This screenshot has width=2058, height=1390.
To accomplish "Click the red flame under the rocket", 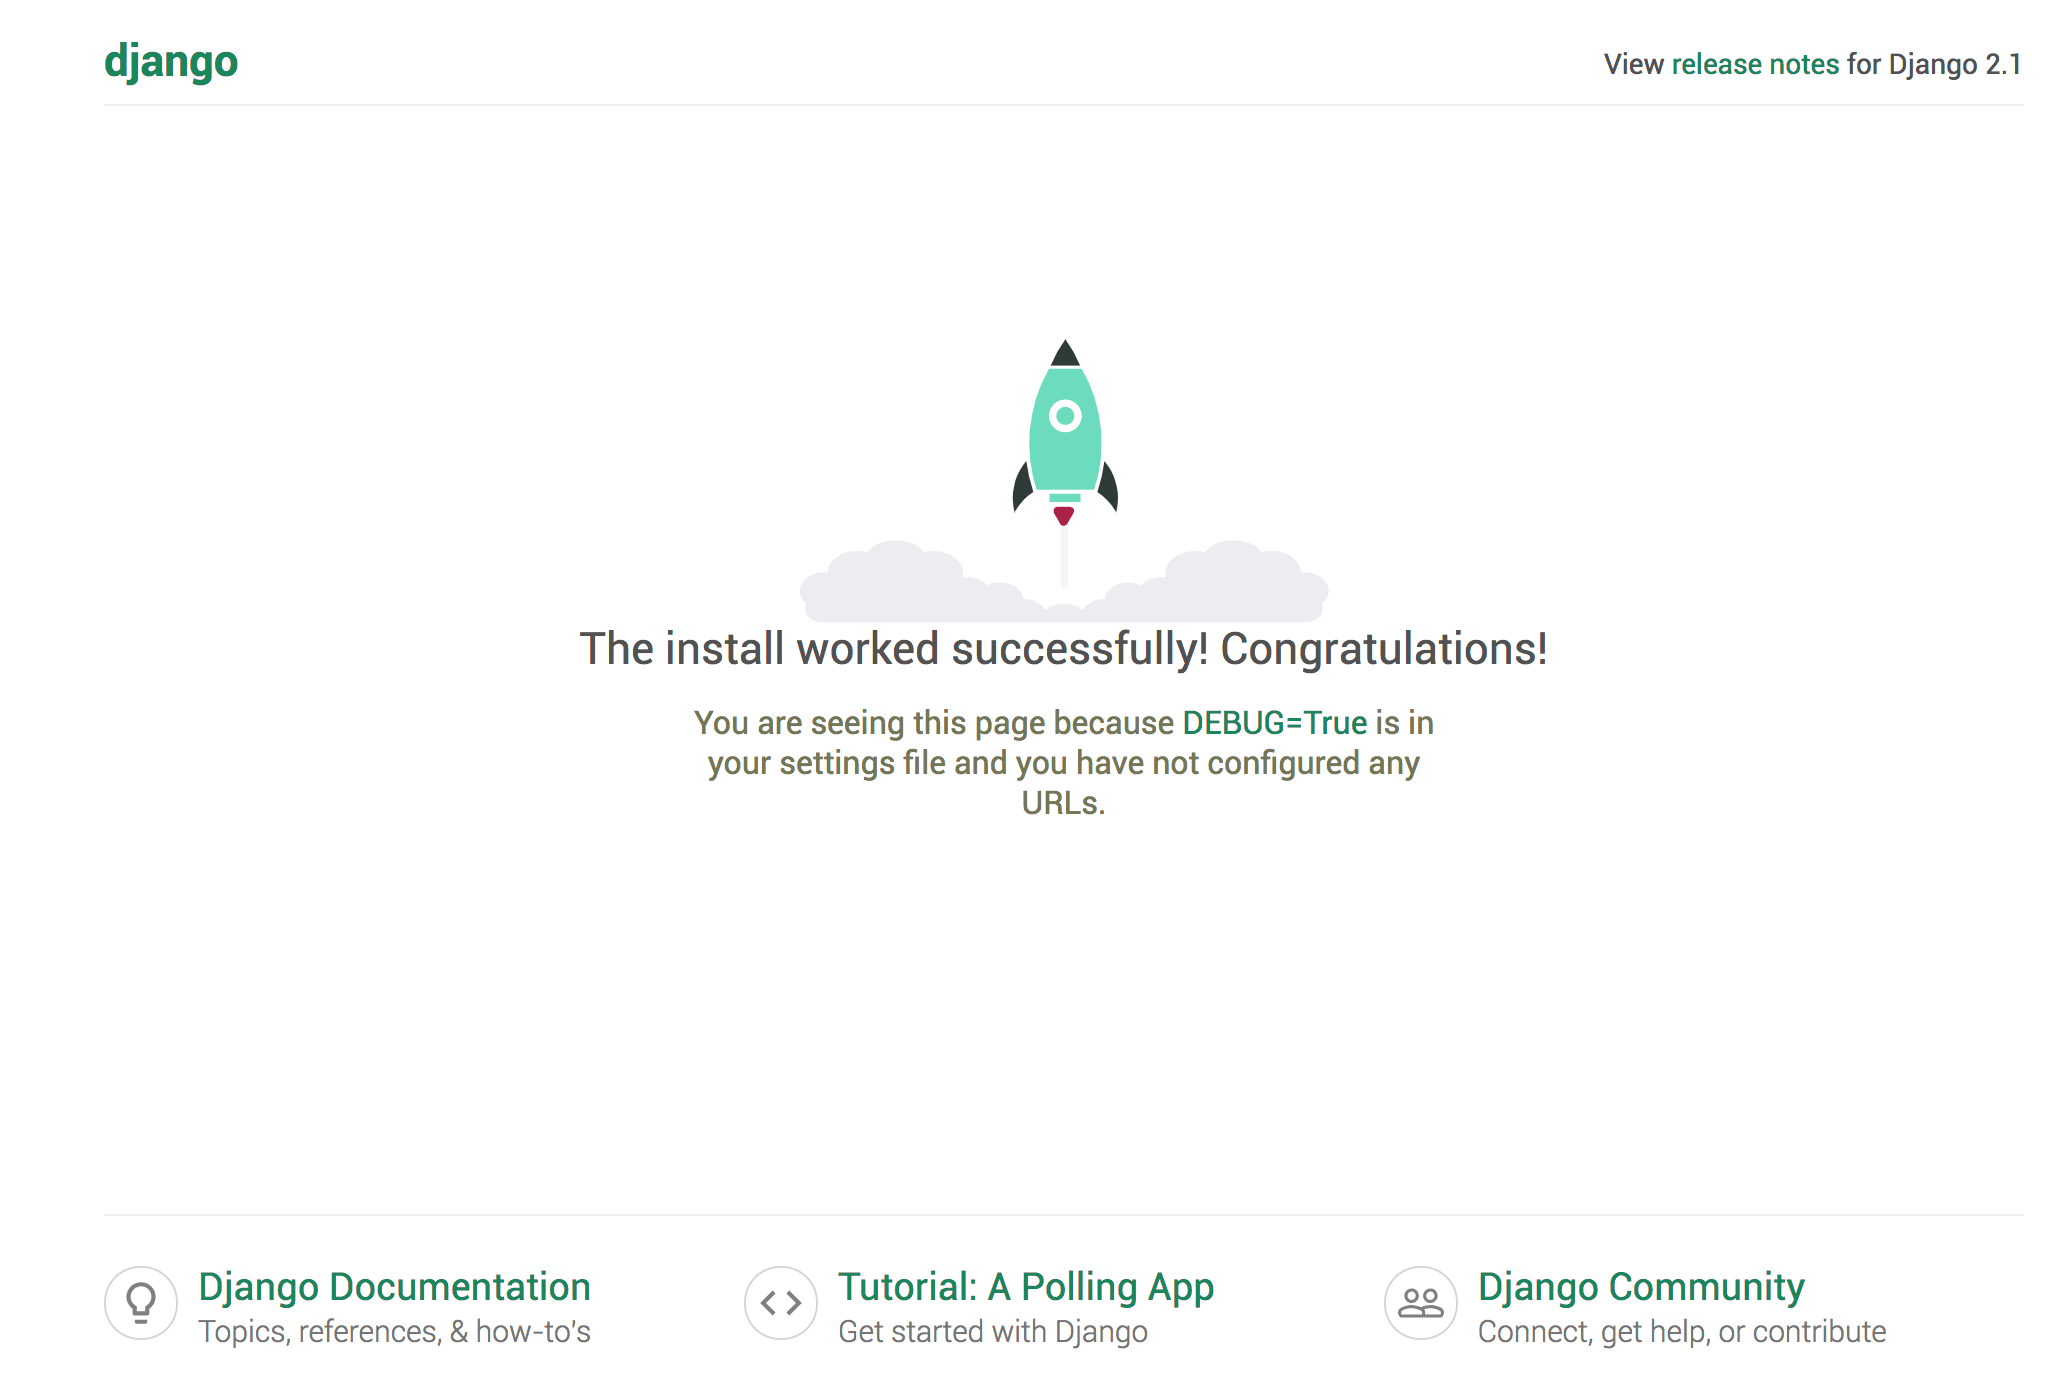I will tap(1064, 516).
